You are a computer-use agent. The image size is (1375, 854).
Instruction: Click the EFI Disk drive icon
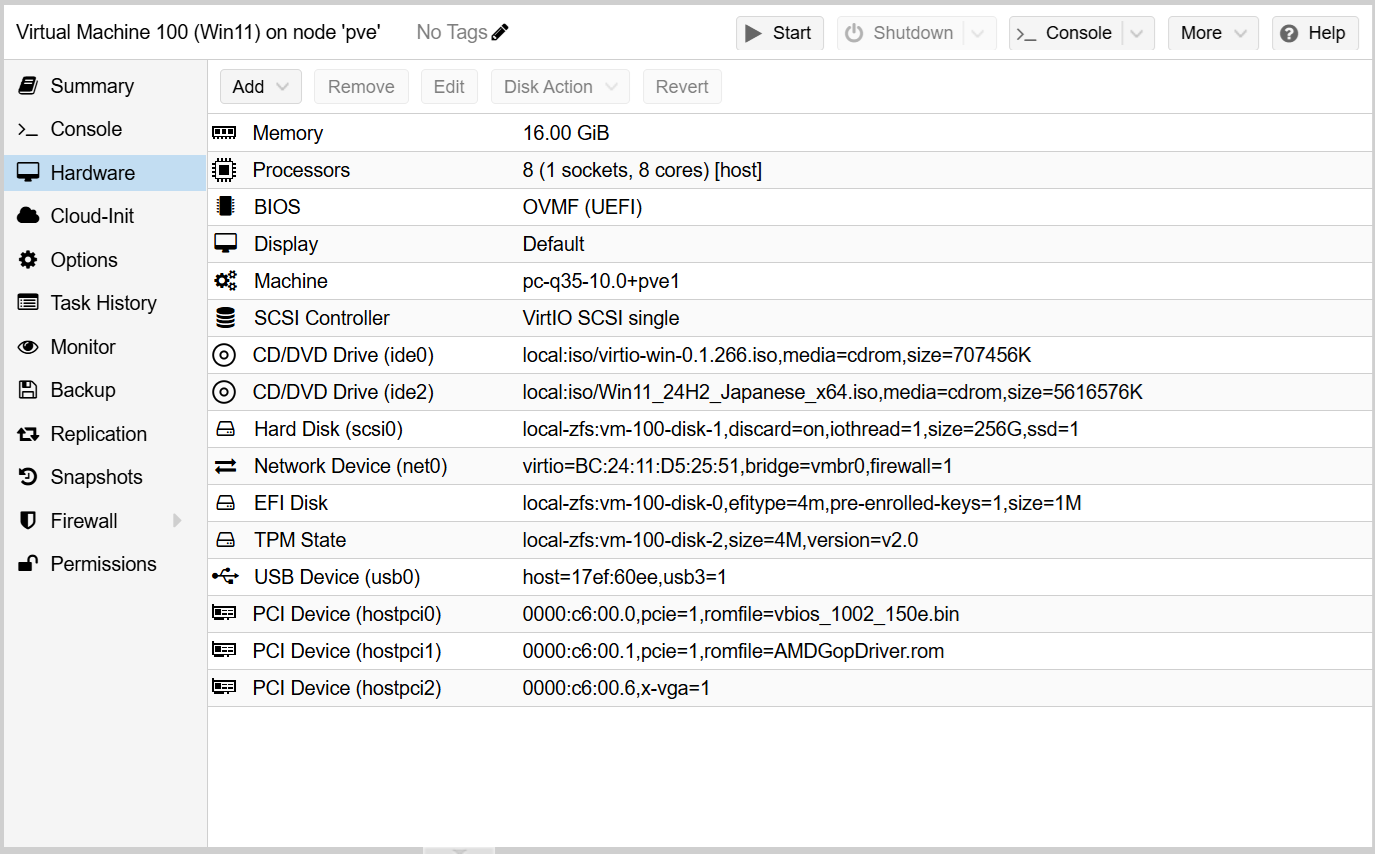click(x=225, y=503)
